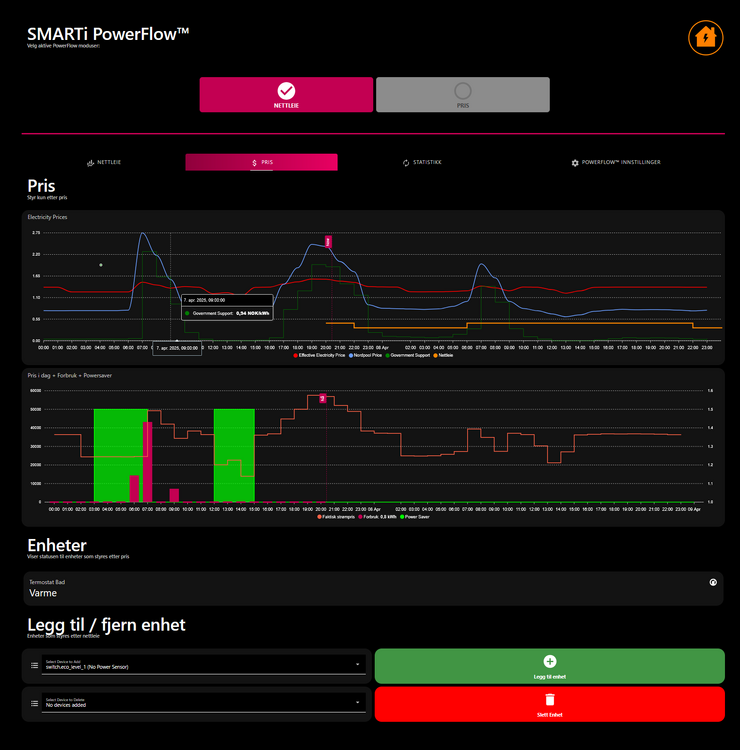Expand the Termostat Bad Varme device row

click(370, 588)
